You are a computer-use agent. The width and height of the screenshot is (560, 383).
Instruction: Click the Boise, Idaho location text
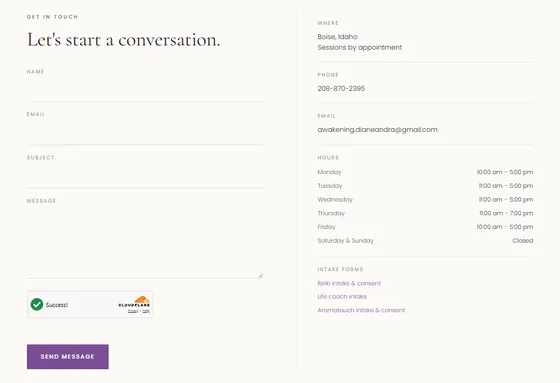pos(338,37)
